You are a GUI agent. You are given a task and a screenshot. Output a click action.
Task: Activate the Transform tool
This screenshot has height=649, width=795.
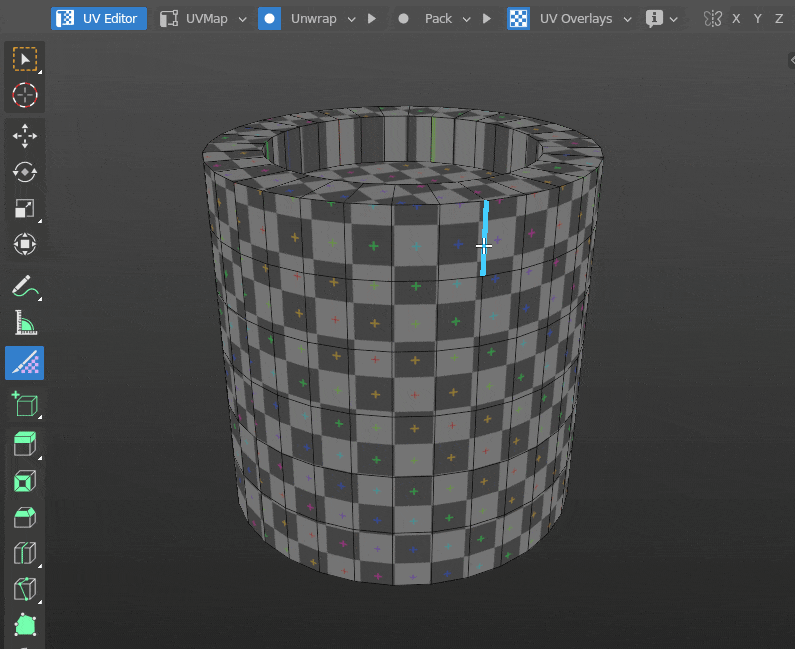point(25,244)
